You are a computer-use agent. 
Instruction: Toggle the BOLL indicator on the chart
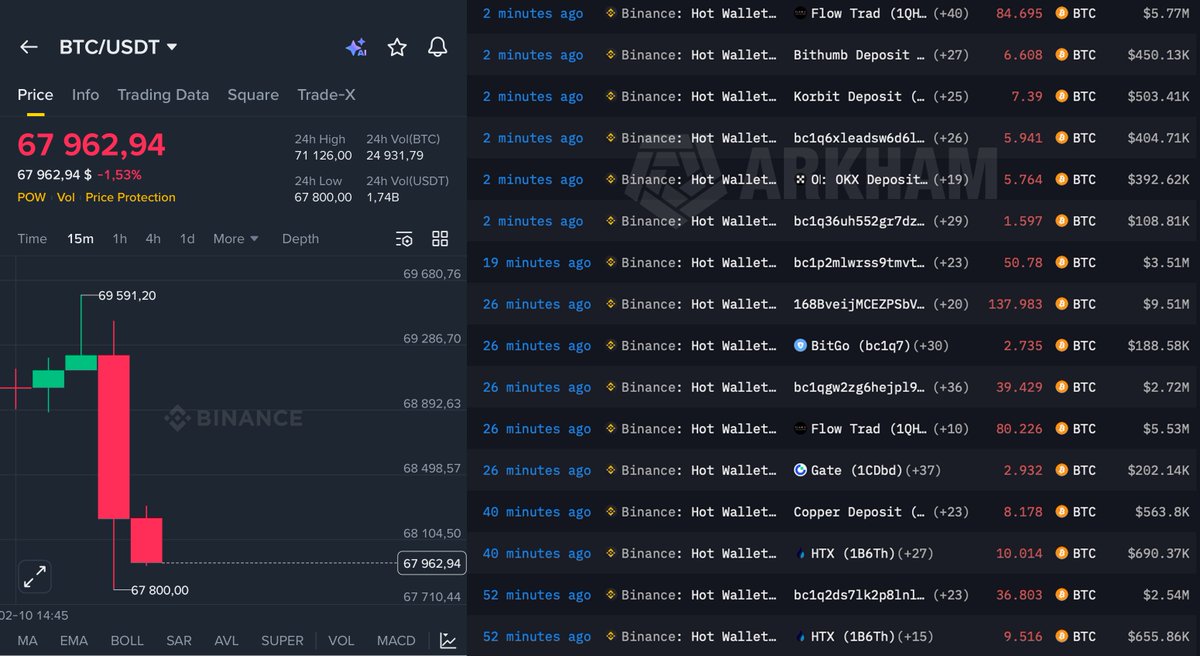[x=127, y=640]
